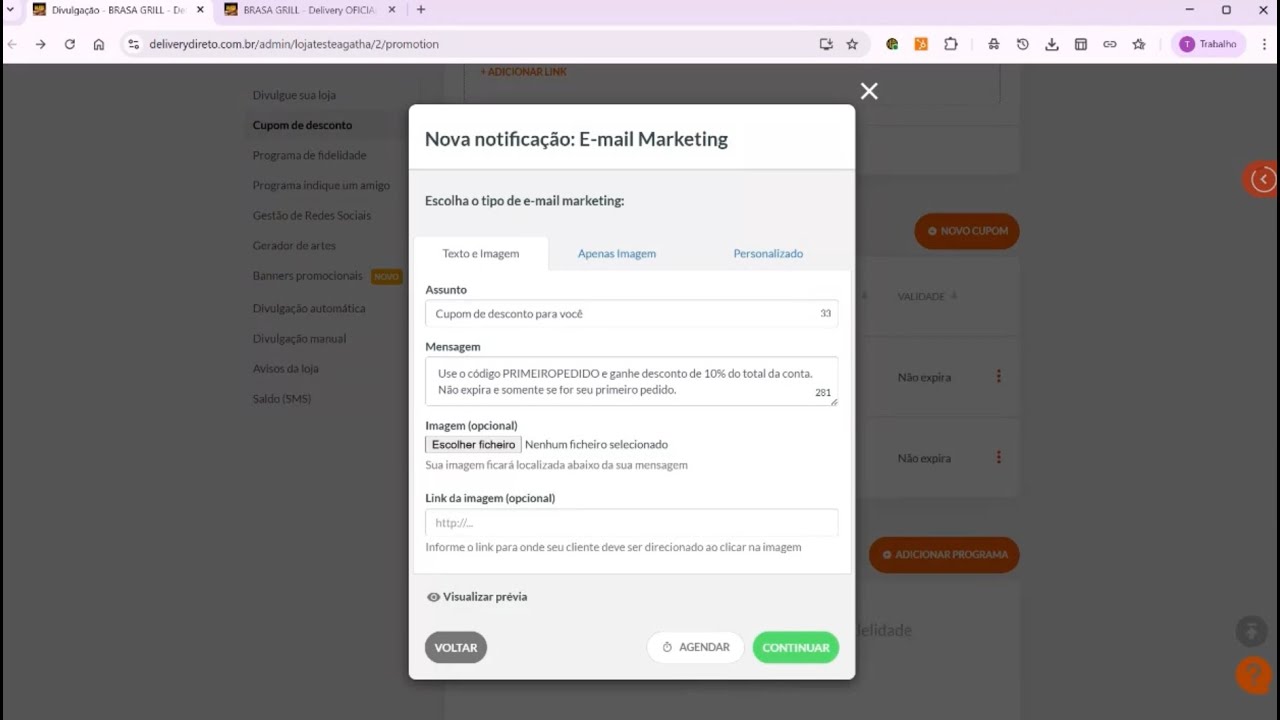
Task: Open Programa indique um amigo in sidebar
Action: pos(321,185)
